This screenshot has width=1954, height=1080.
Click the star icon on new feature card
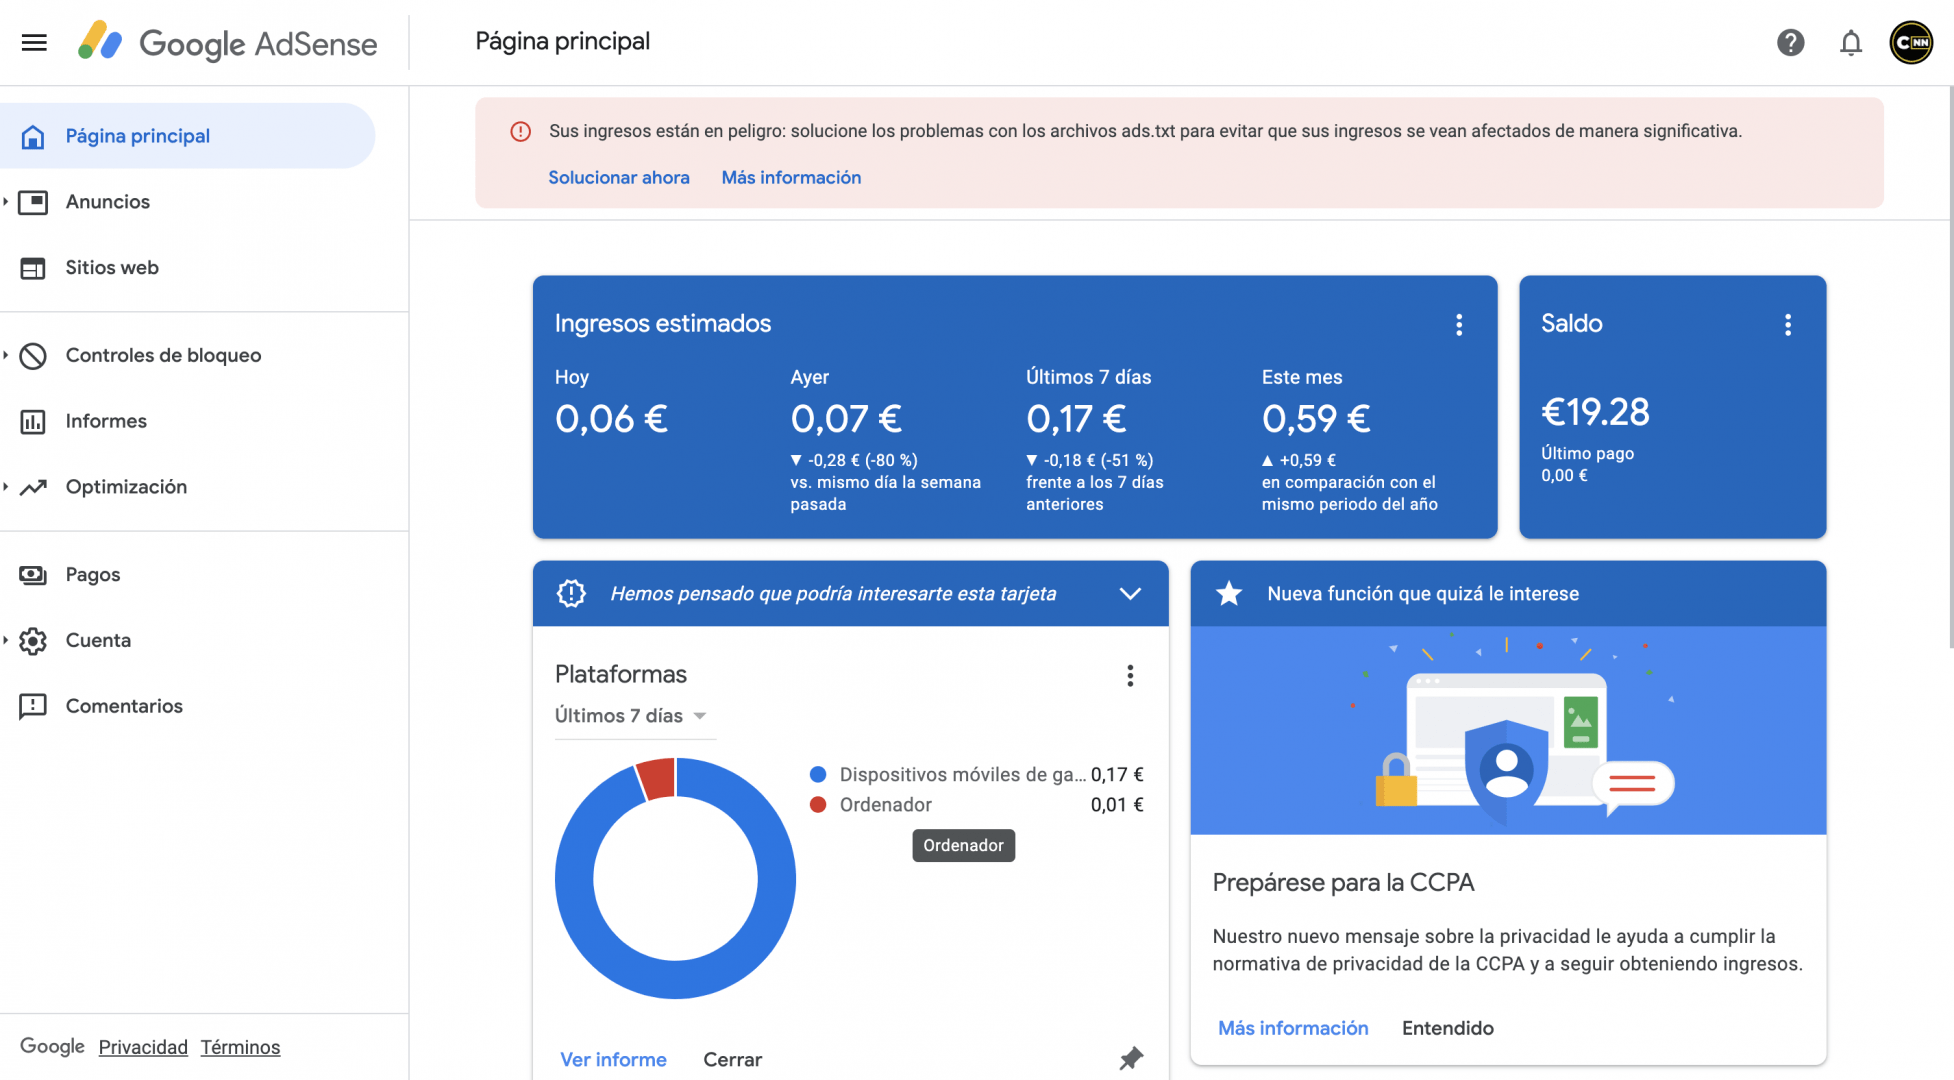(1229, 593)
